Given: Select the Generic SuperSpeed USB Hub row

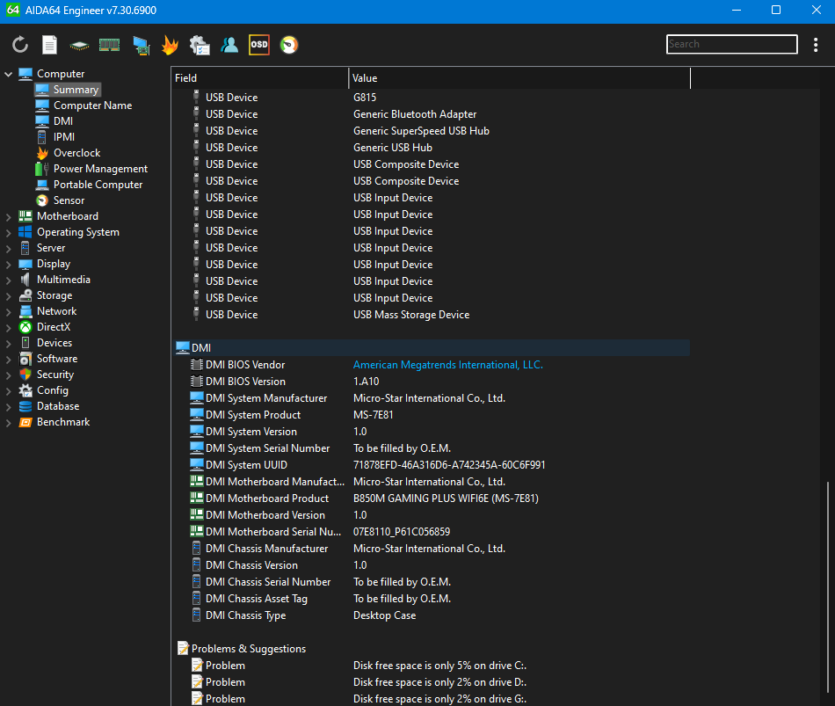Looking at the screenshot, I should (431, 131).
